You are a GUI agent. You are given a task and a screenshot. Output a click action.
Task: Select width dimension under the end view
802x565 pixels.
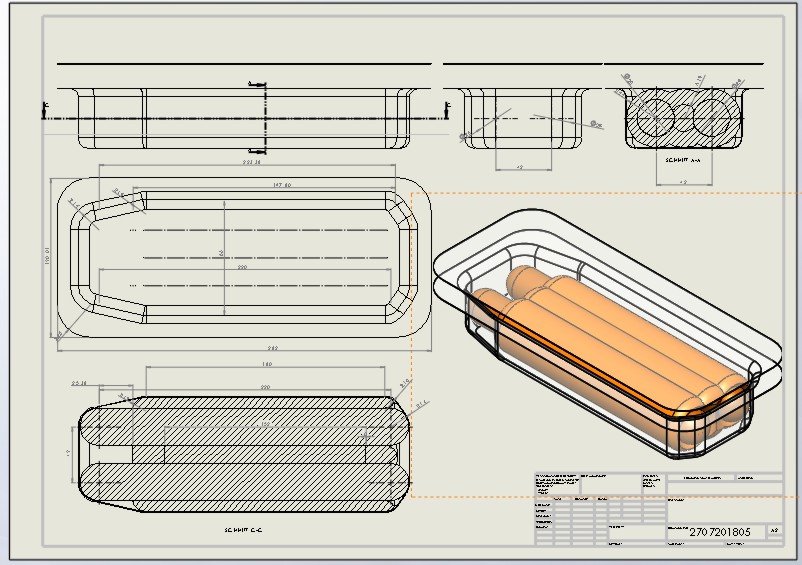point(520,167)
